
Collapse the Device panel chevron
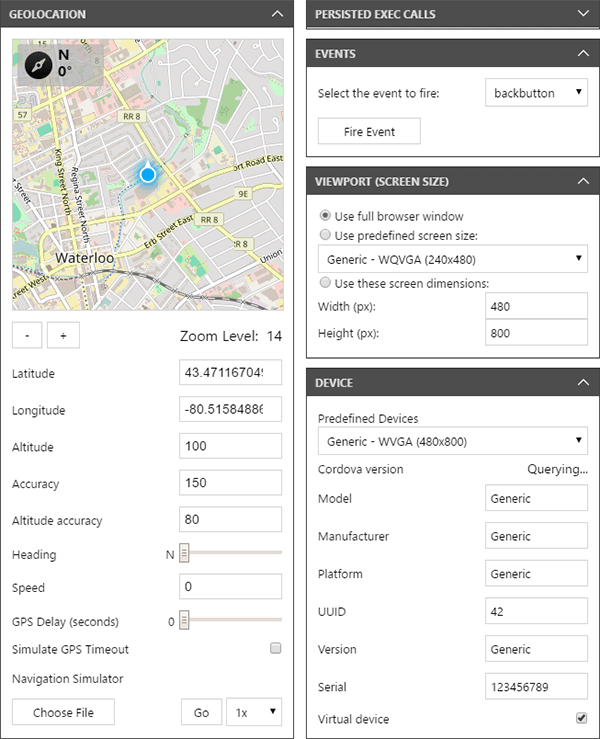[x=583, y=383]
